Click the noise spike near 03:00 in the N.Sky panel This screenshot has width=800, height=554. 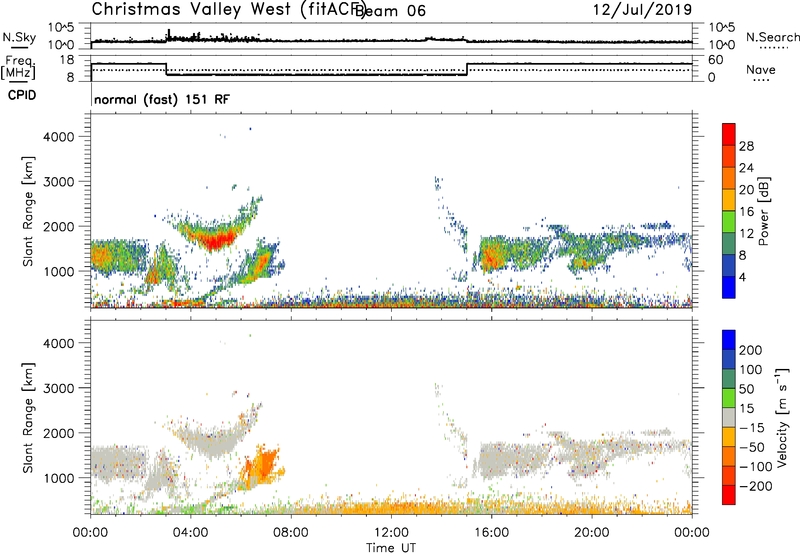[x=168, y=35]
